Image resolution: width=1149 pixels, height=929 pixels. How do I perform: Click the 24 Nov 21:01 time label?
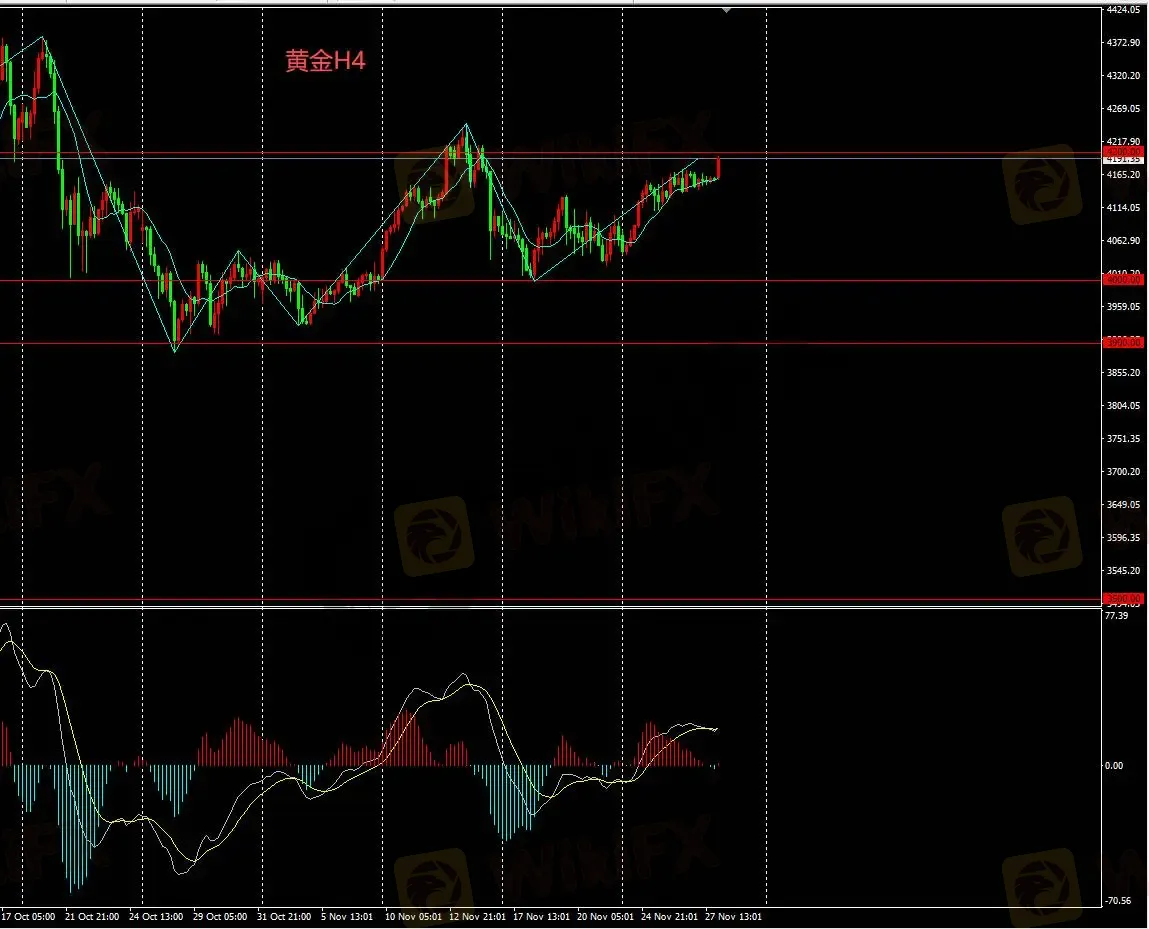point(669,917)
